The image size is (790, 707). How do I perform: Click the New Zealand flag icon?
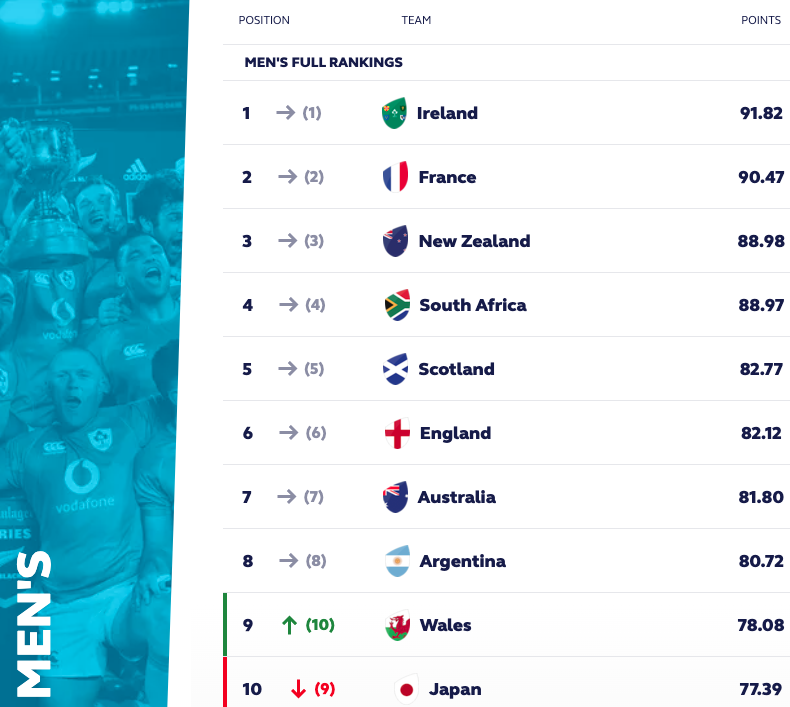tap(396, 241)
